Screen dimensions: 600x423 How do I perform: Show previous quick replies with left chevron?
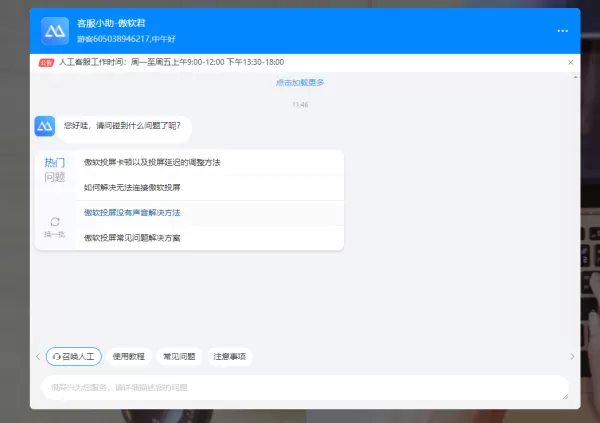[x=38, y=356]
